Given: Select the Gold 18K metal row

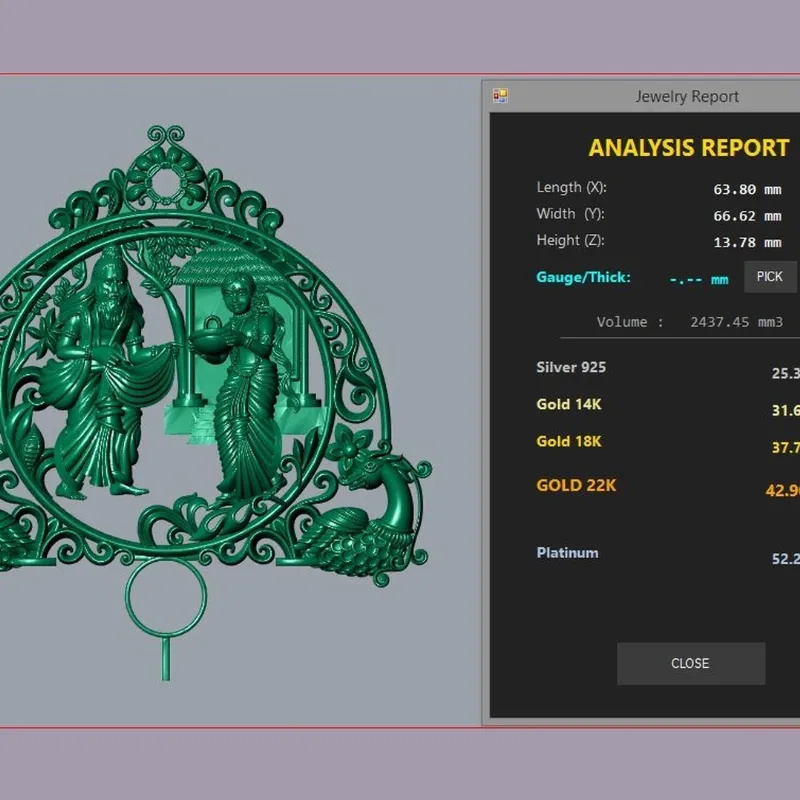Looking at the screenshot, I should (668, 444).
